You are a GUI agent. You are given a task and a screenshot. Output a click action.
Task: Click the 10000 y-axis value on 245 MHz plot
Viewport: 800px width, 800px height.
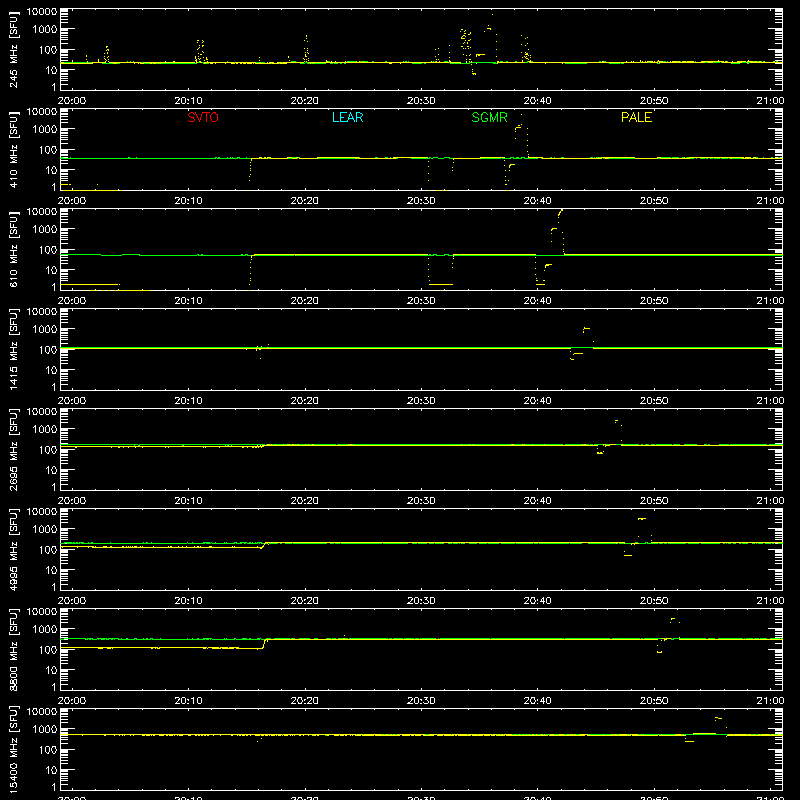tap(42, 12)
